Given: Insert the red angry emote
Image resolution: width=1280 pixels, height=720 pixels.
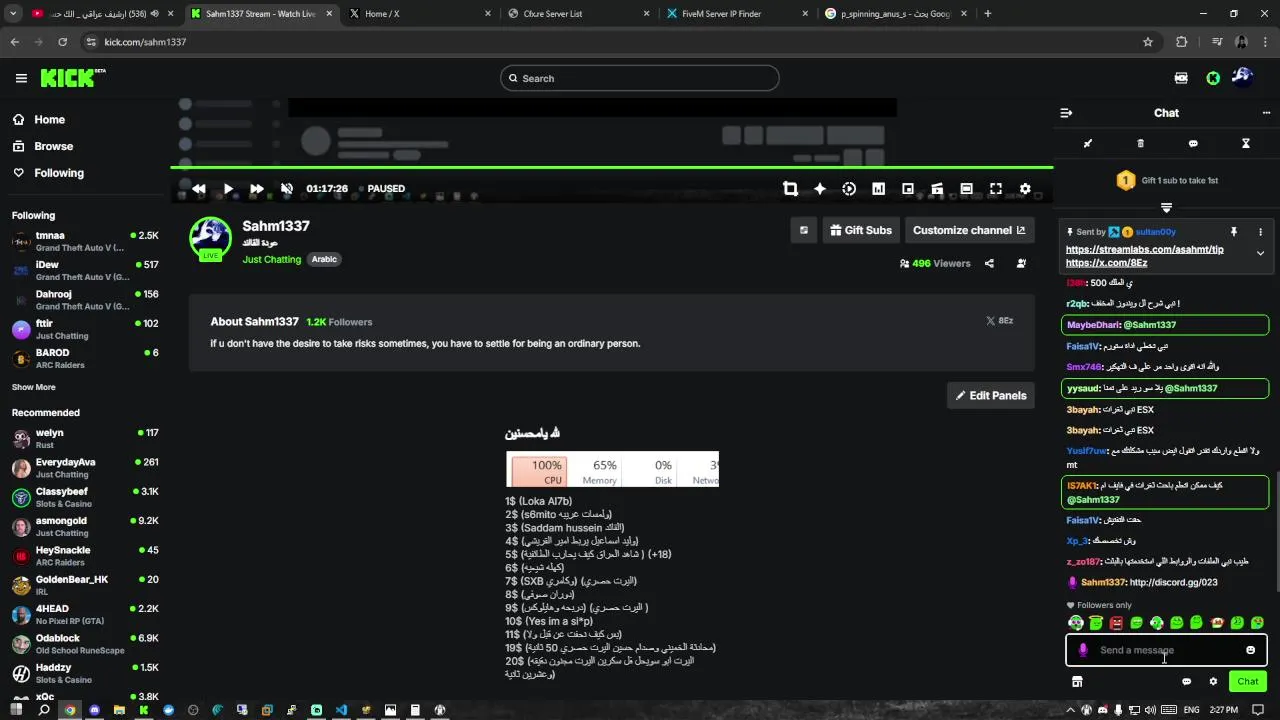Looking at the screenshot, I should pyautogui.click(x=1116, y=623).
